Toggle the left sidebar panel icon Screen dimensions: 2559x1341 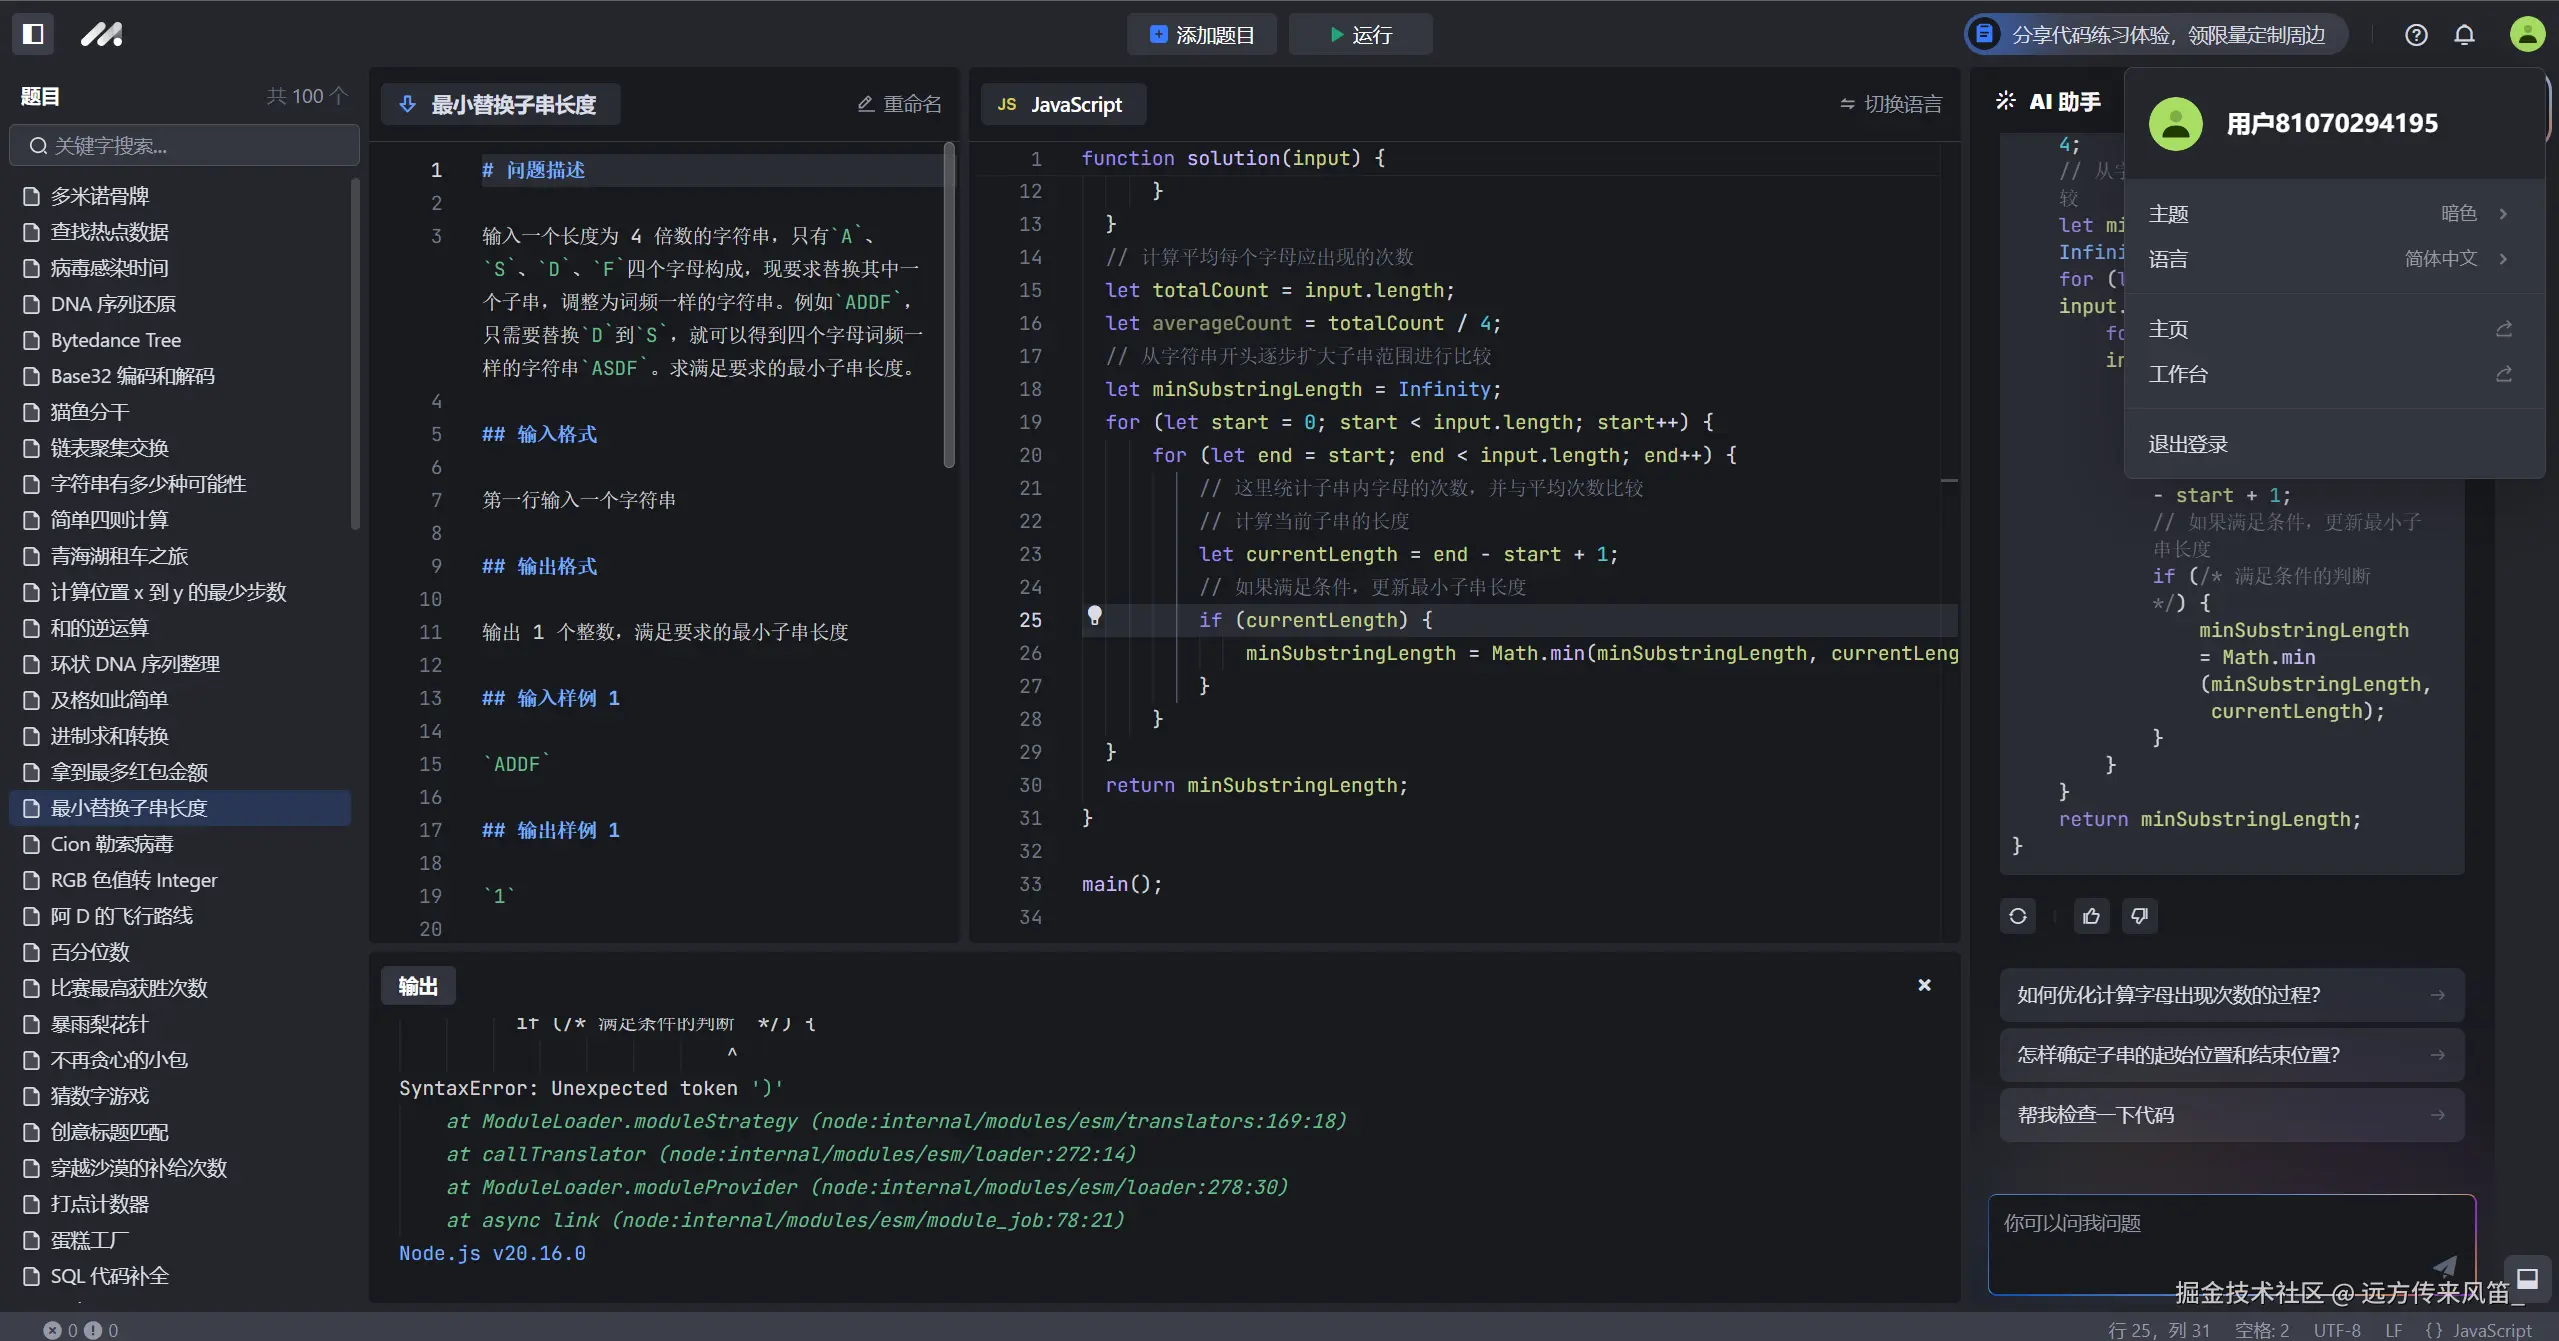click(33, 34)
